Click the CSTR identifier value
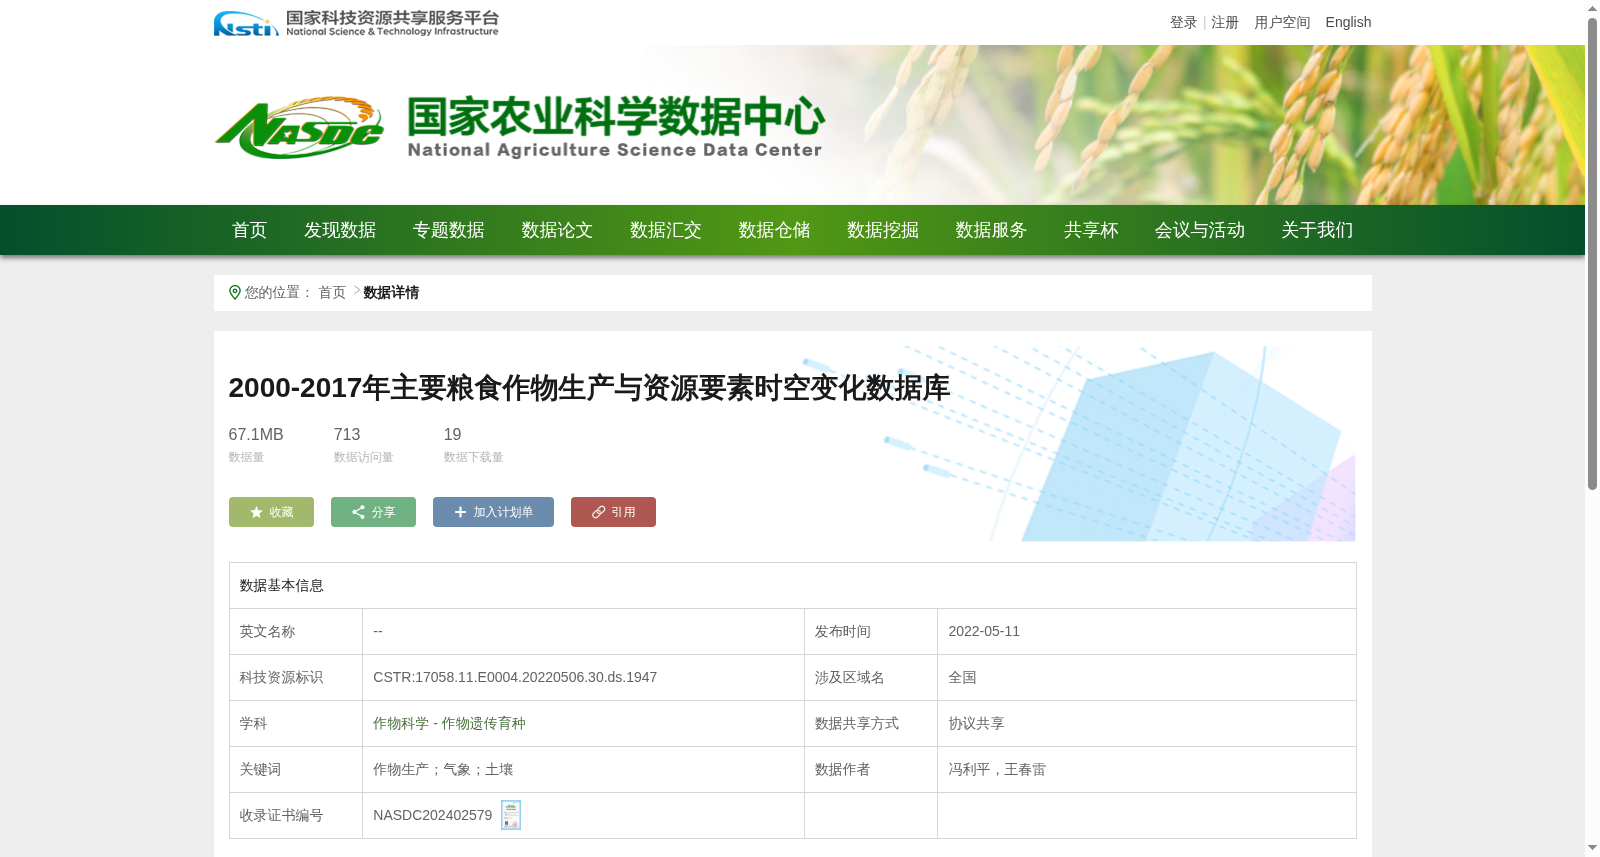This screenshot has height=857, width=1600. point(515,677)
